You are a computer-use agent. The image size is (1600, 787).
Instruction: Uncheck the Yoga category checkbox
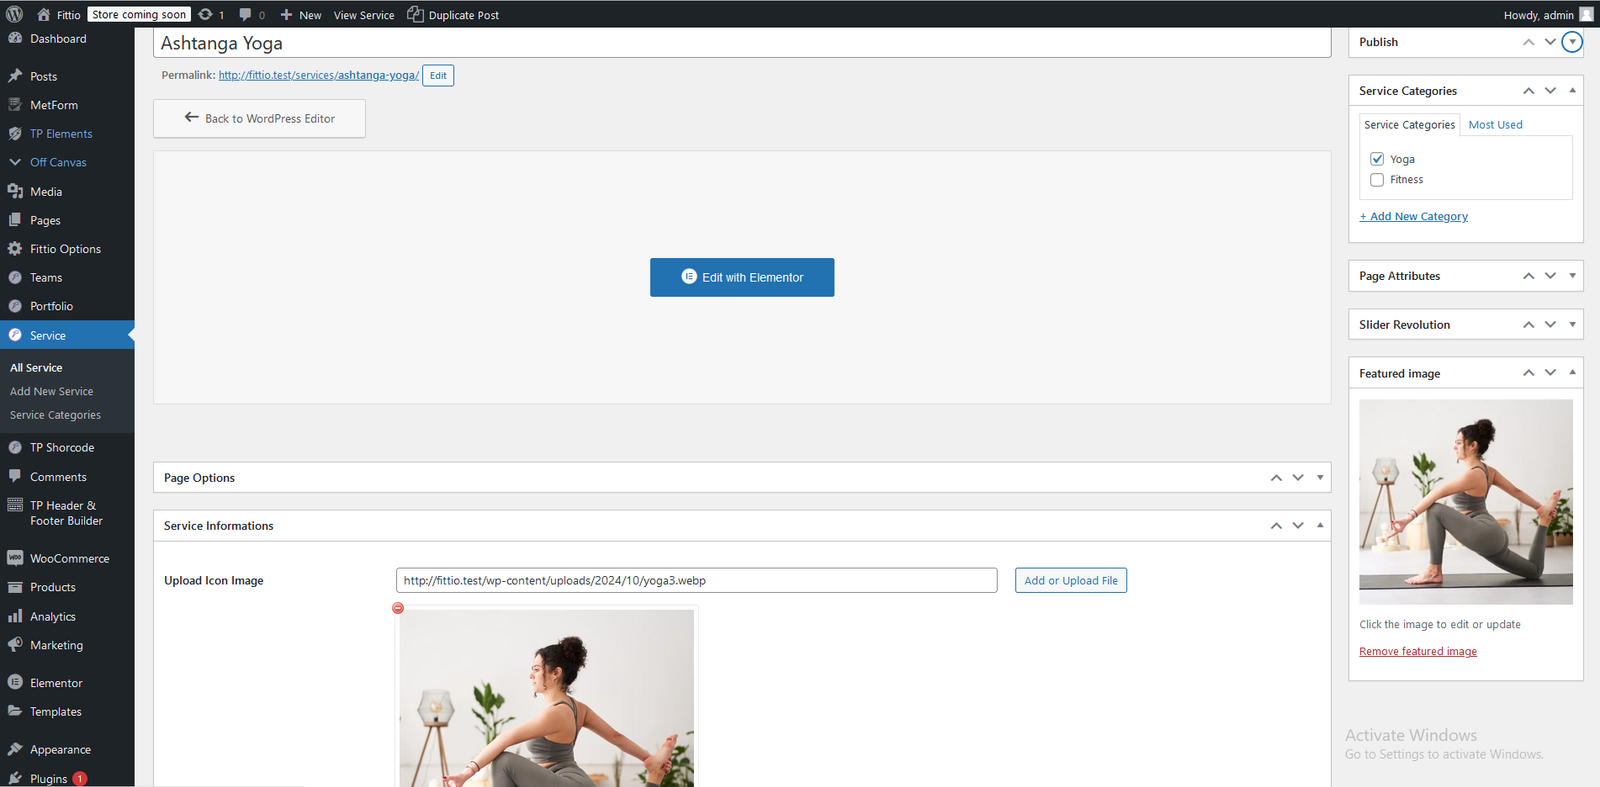[x=1377, y=159]
